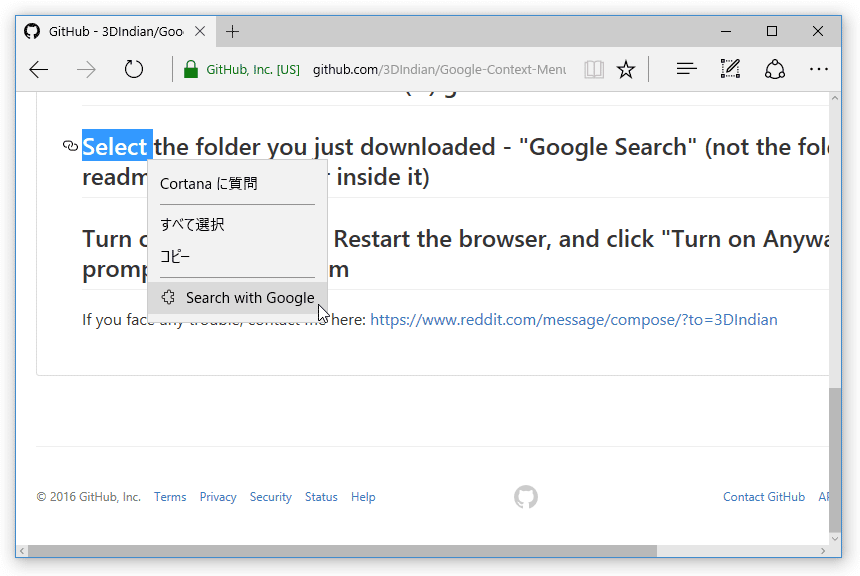This screenshot has height=576, width=860.
Task: Click the github.com address bar
Action: (439, 70)
